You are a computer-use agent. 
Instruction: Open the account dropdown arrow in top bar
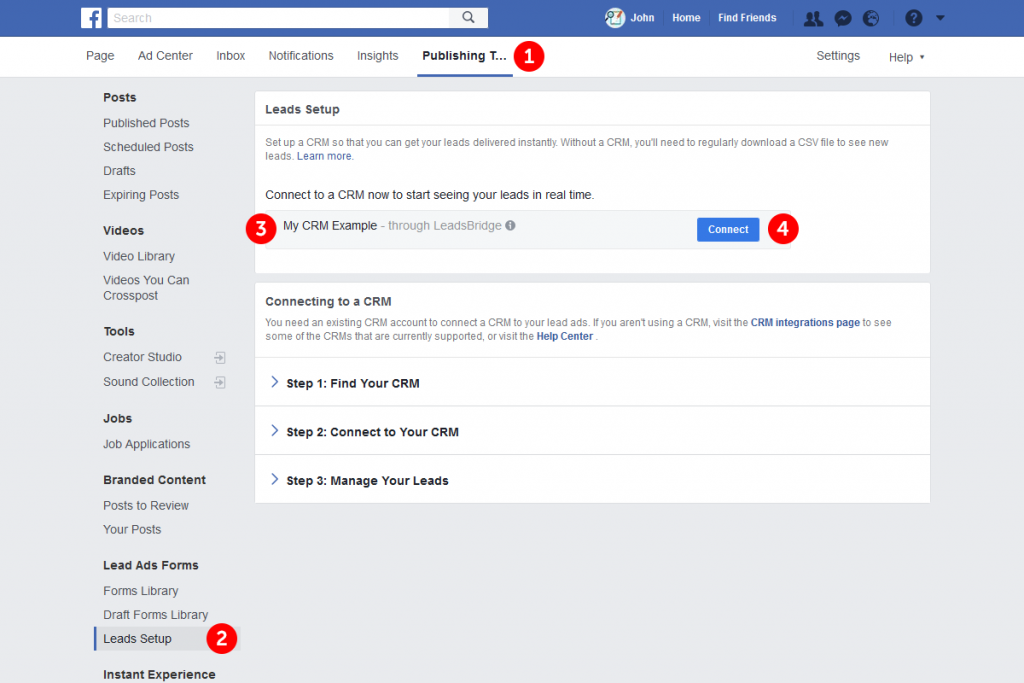940,18
